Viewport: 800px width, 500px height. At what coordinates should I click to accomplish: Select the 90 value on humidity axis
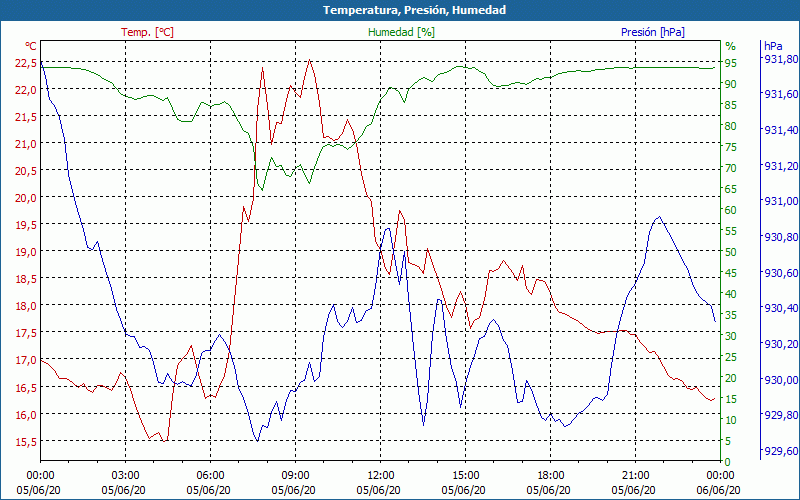coord(731,84)
